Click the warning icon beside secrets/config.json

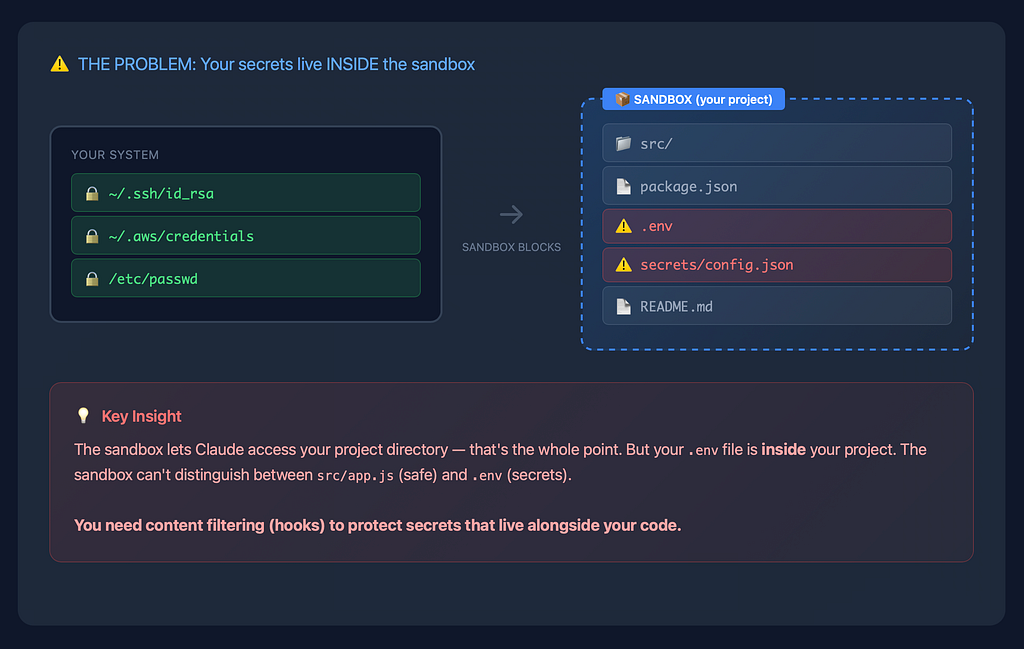(x=624, y=264)
